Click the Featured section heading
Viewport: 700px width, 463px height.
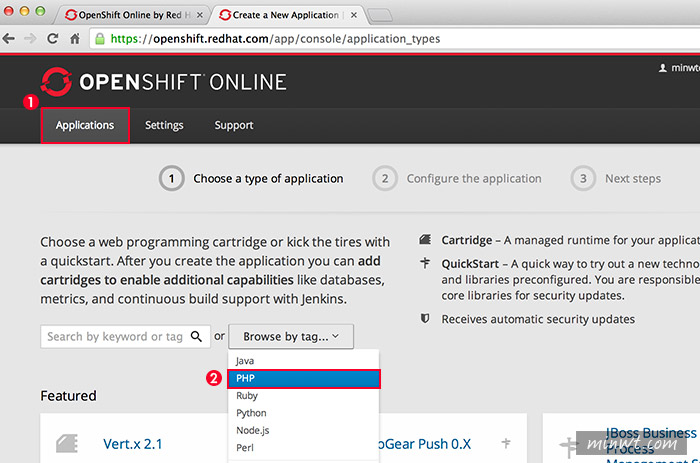68,396
